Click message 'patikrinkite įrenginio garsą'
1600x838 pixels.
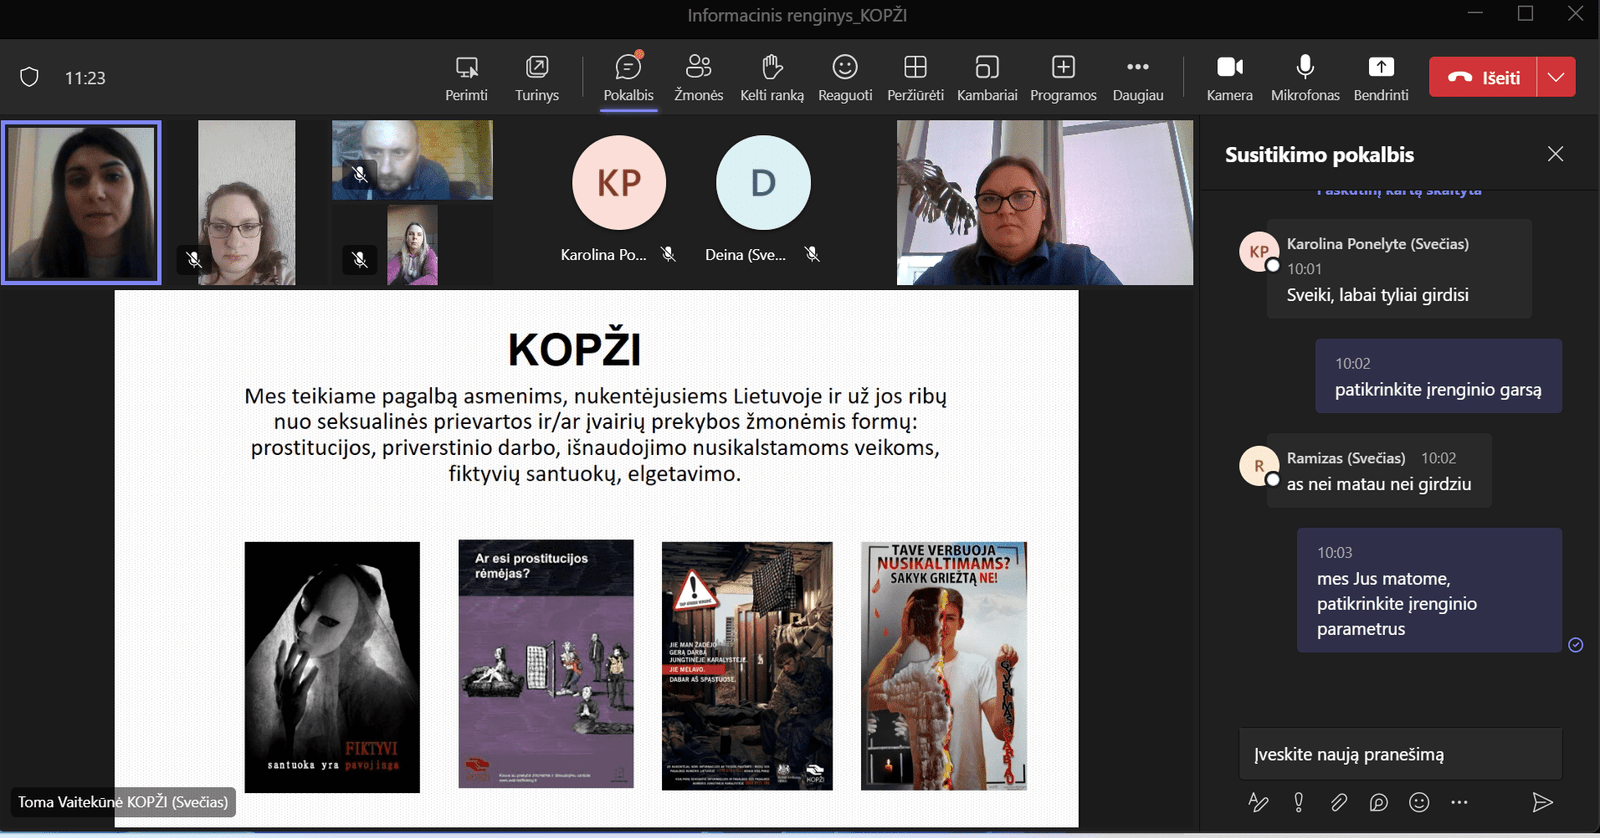pyautogui.click(x=1438, y=390)
